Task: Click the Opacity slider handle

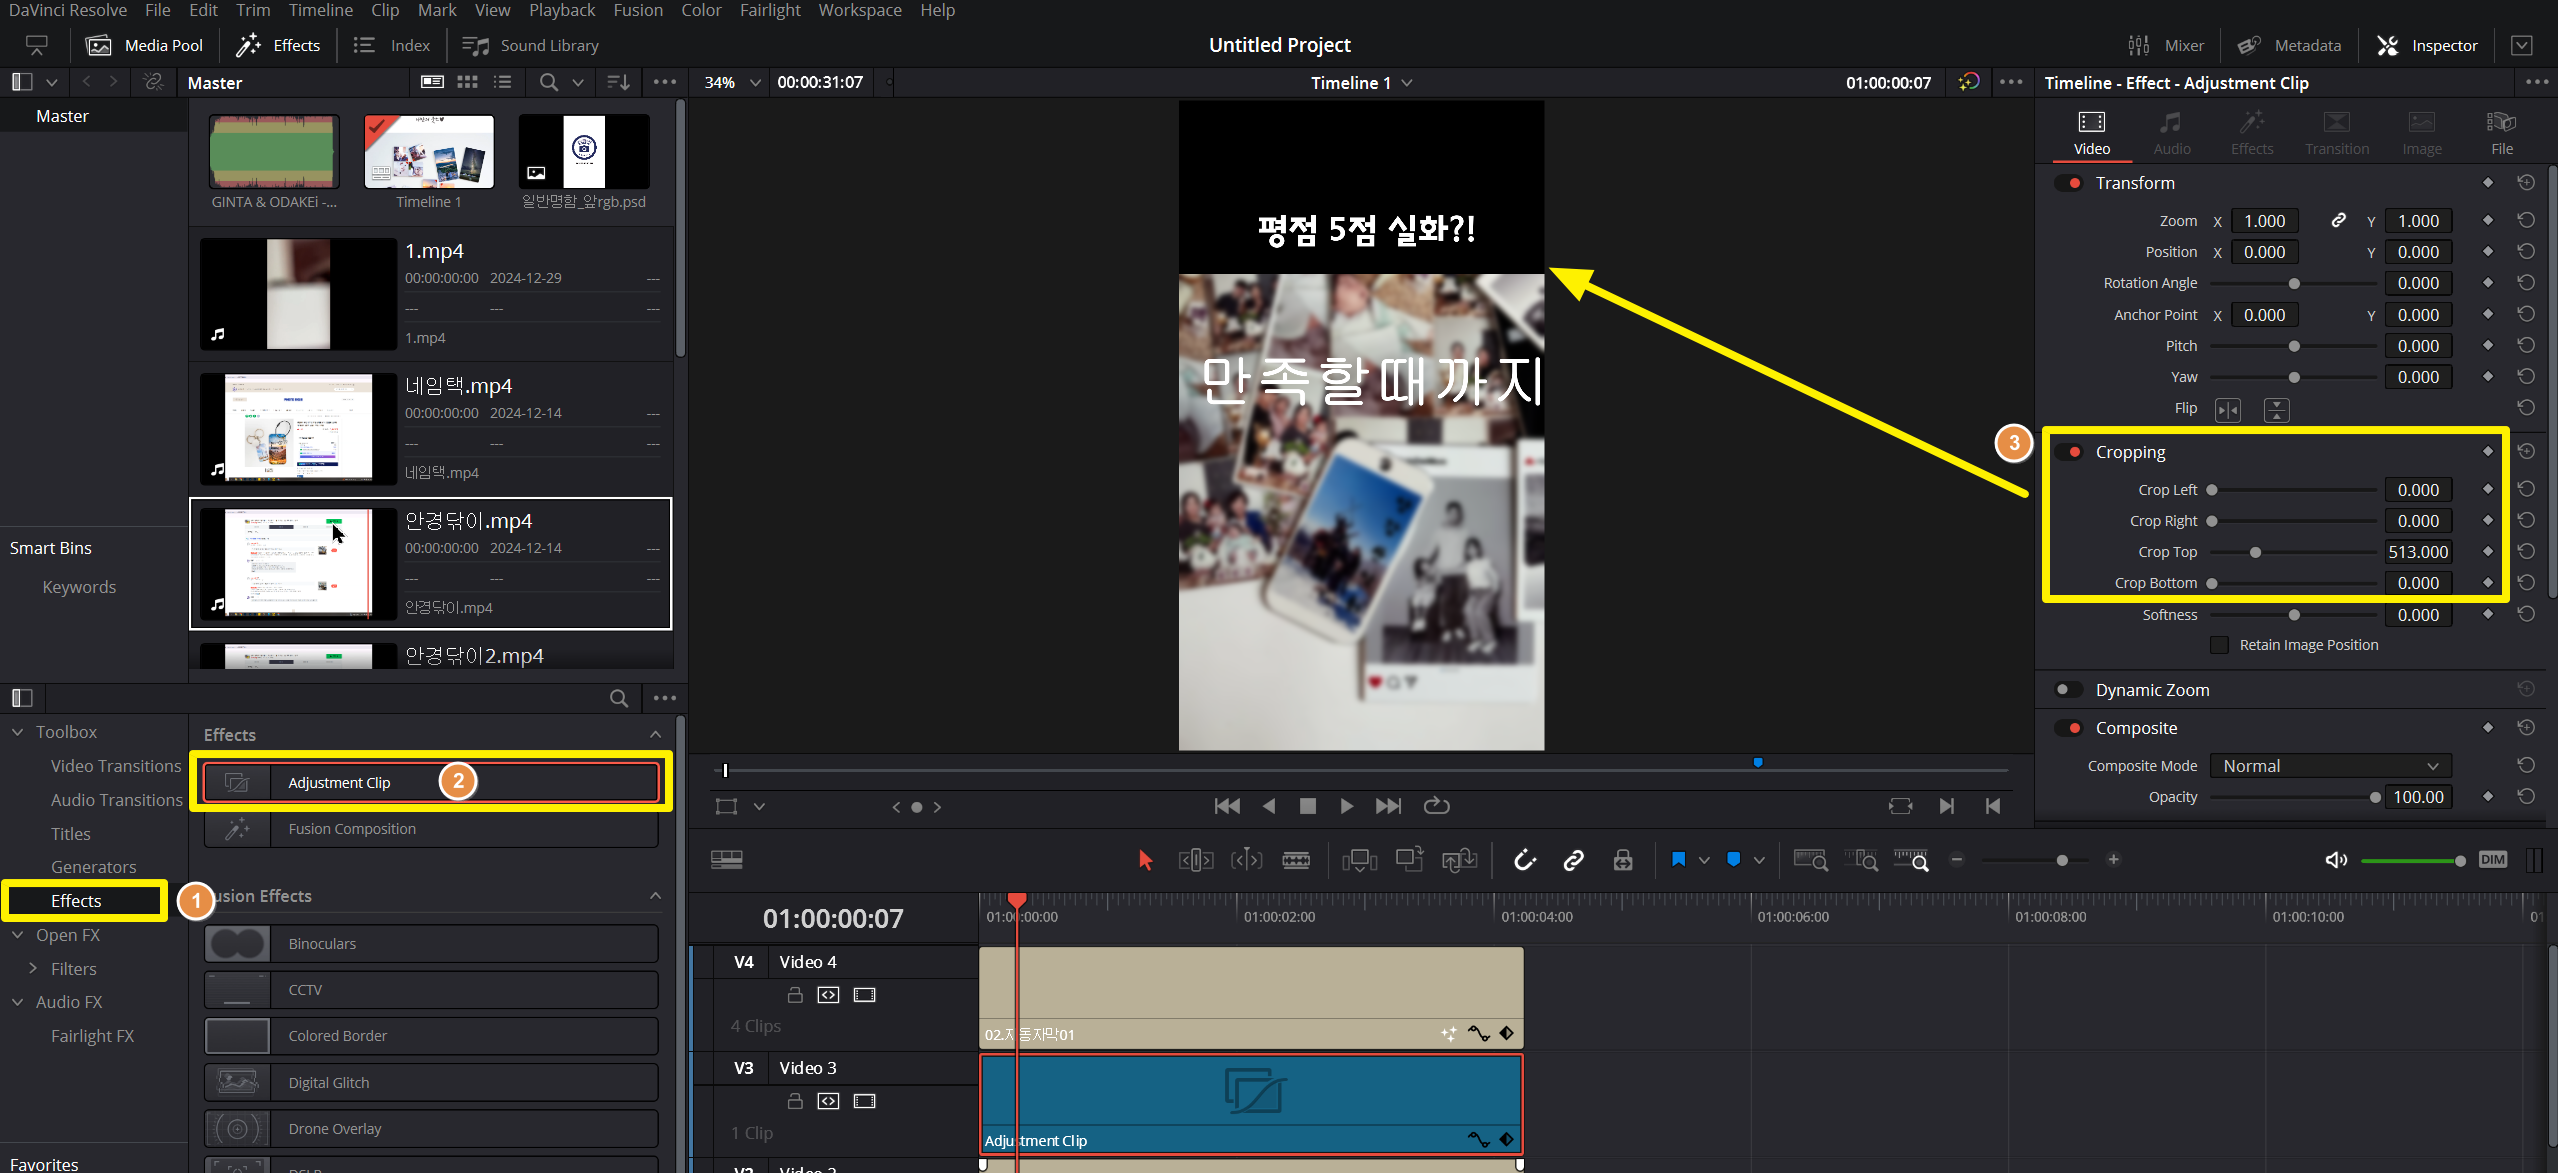Action: click(x=2375, y=798)
